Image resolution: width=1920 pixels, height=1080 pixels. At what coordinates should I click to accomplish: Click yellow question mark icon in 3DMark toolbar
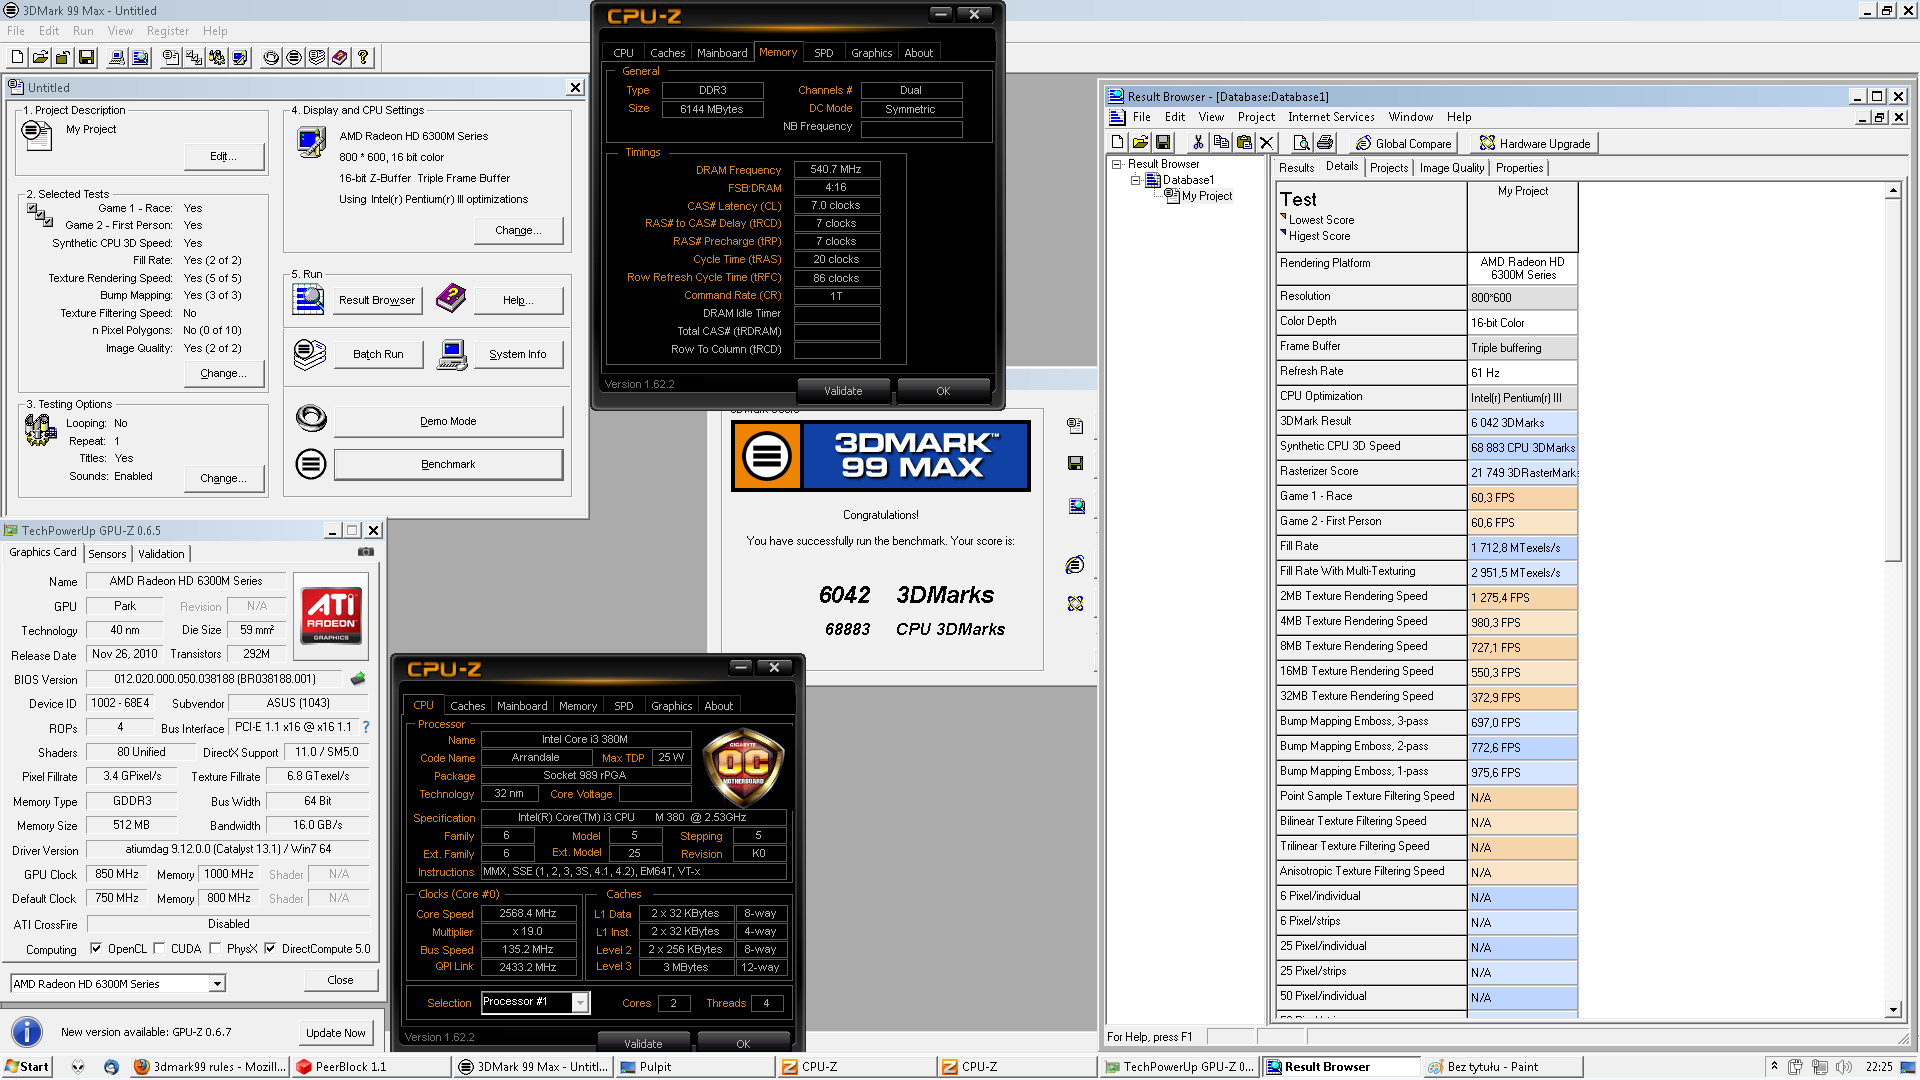tap(363, 58)
